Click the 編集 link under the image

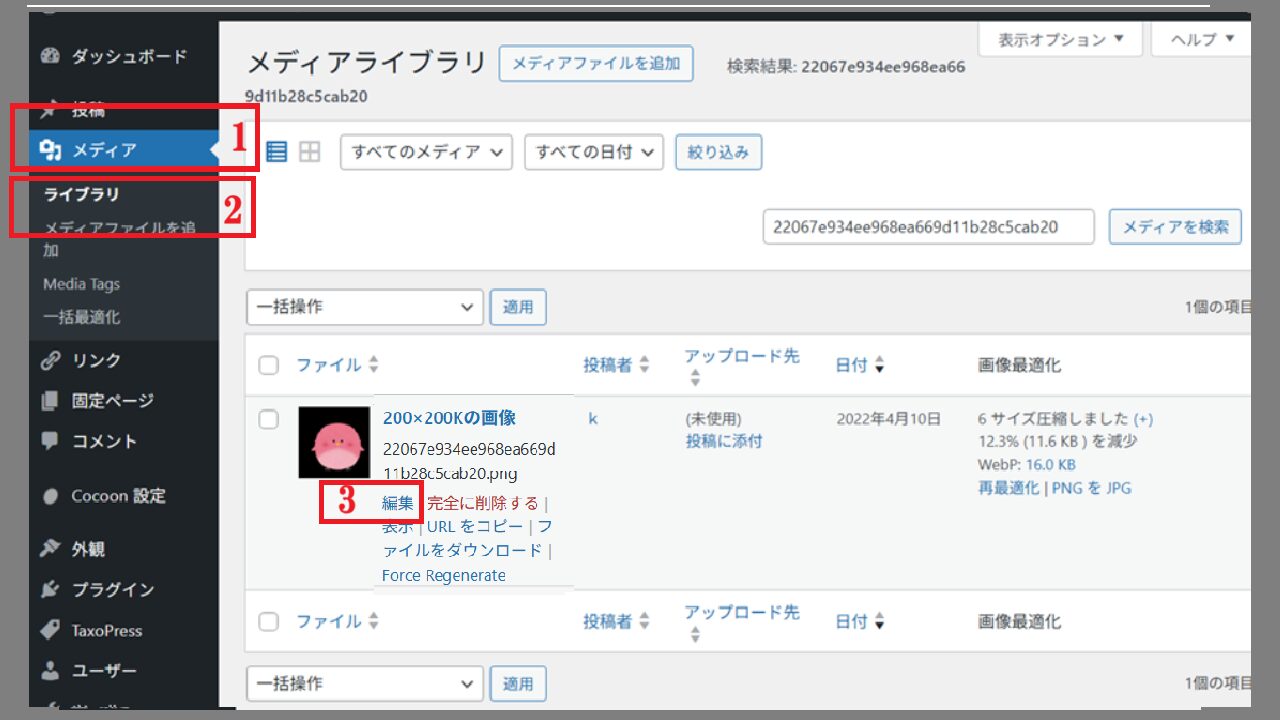398,503
